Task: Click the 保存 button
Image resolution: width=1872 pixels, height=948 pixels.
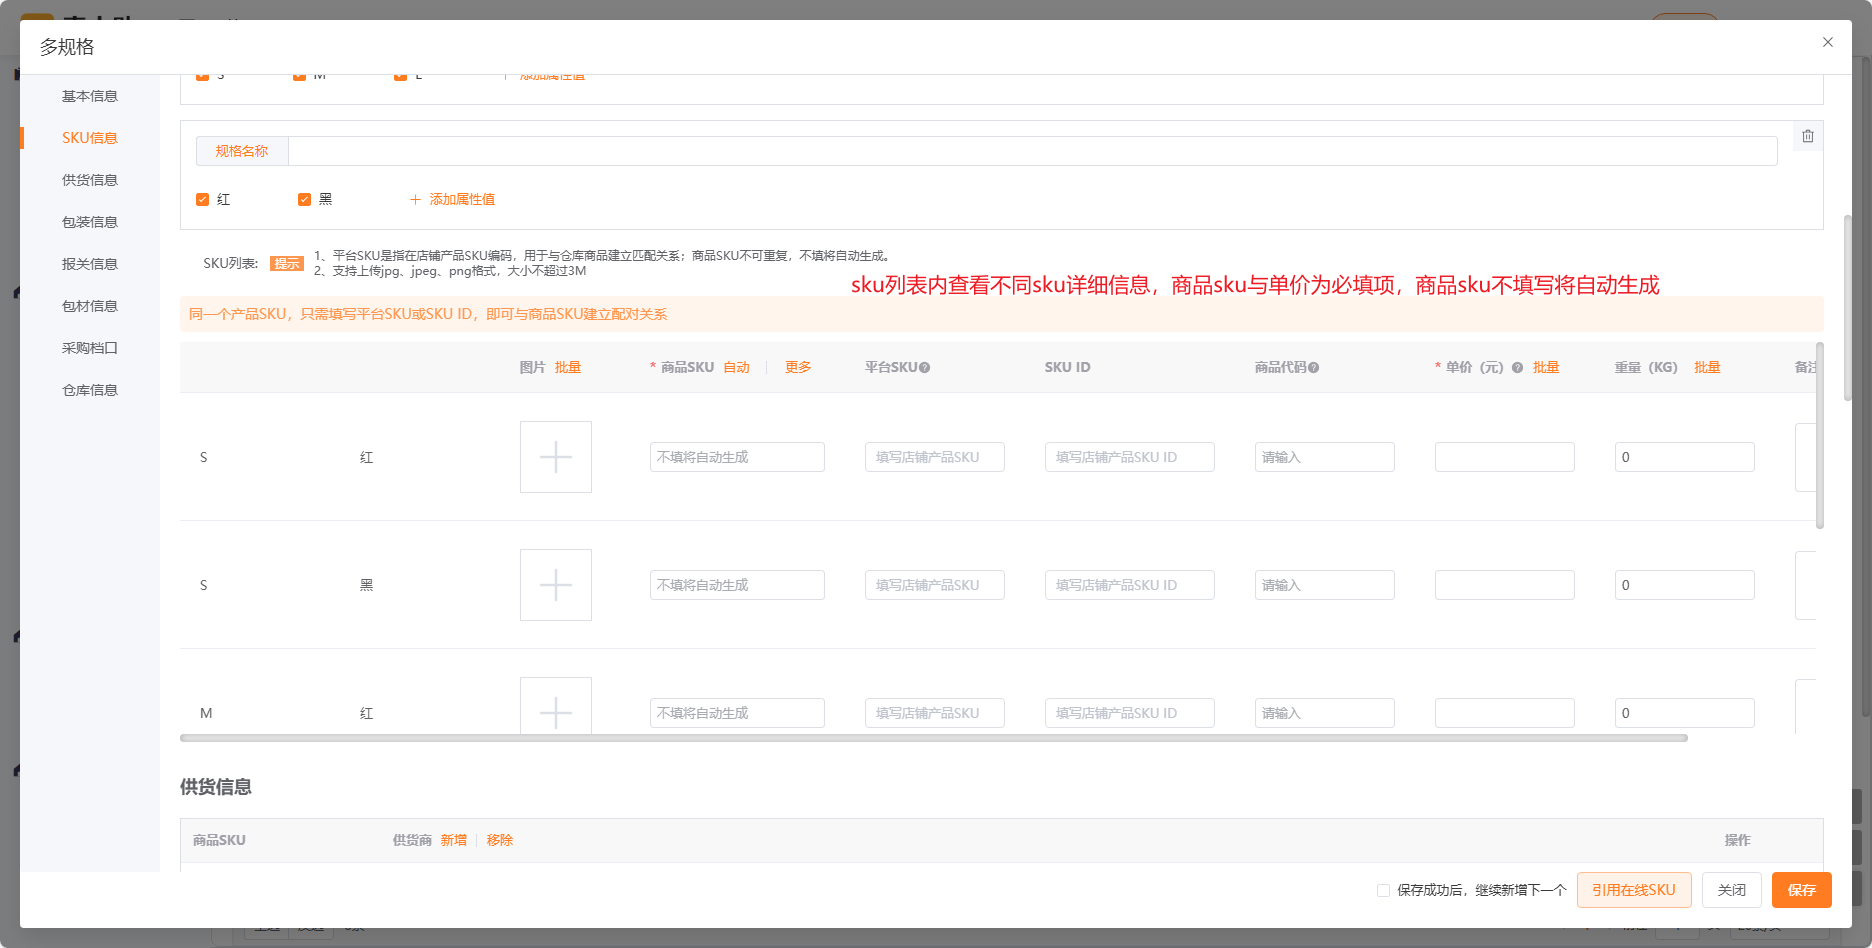Action: (1802, 890)
